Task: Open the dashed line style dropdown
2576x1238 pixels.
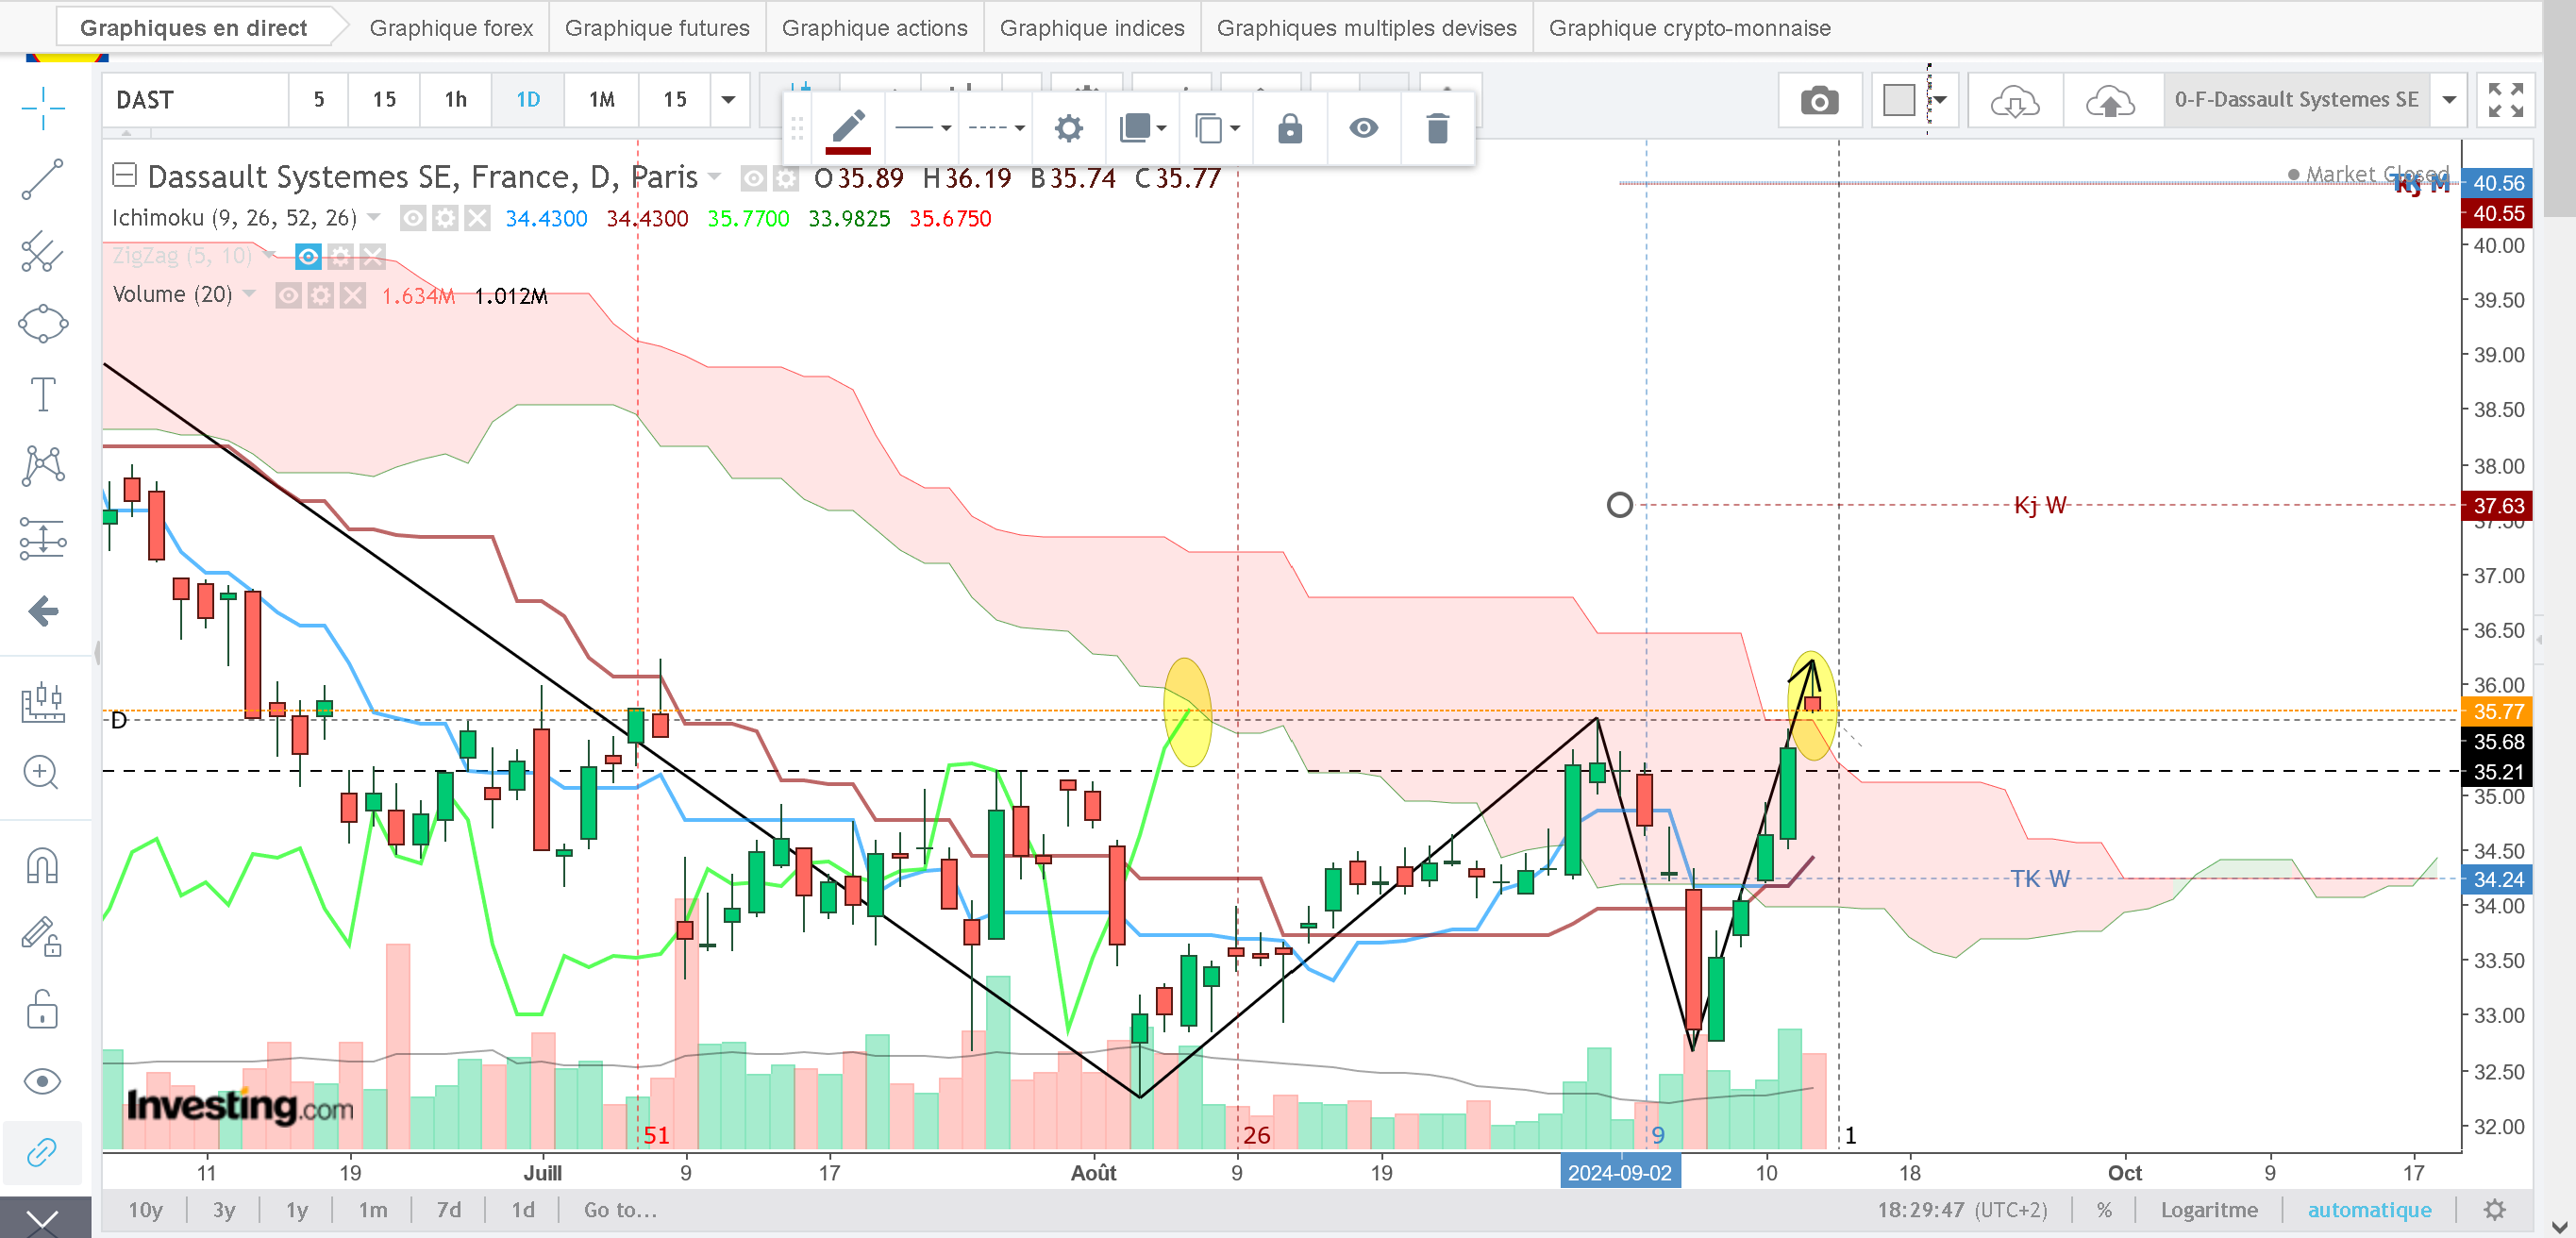Action: tap(996, 128)
